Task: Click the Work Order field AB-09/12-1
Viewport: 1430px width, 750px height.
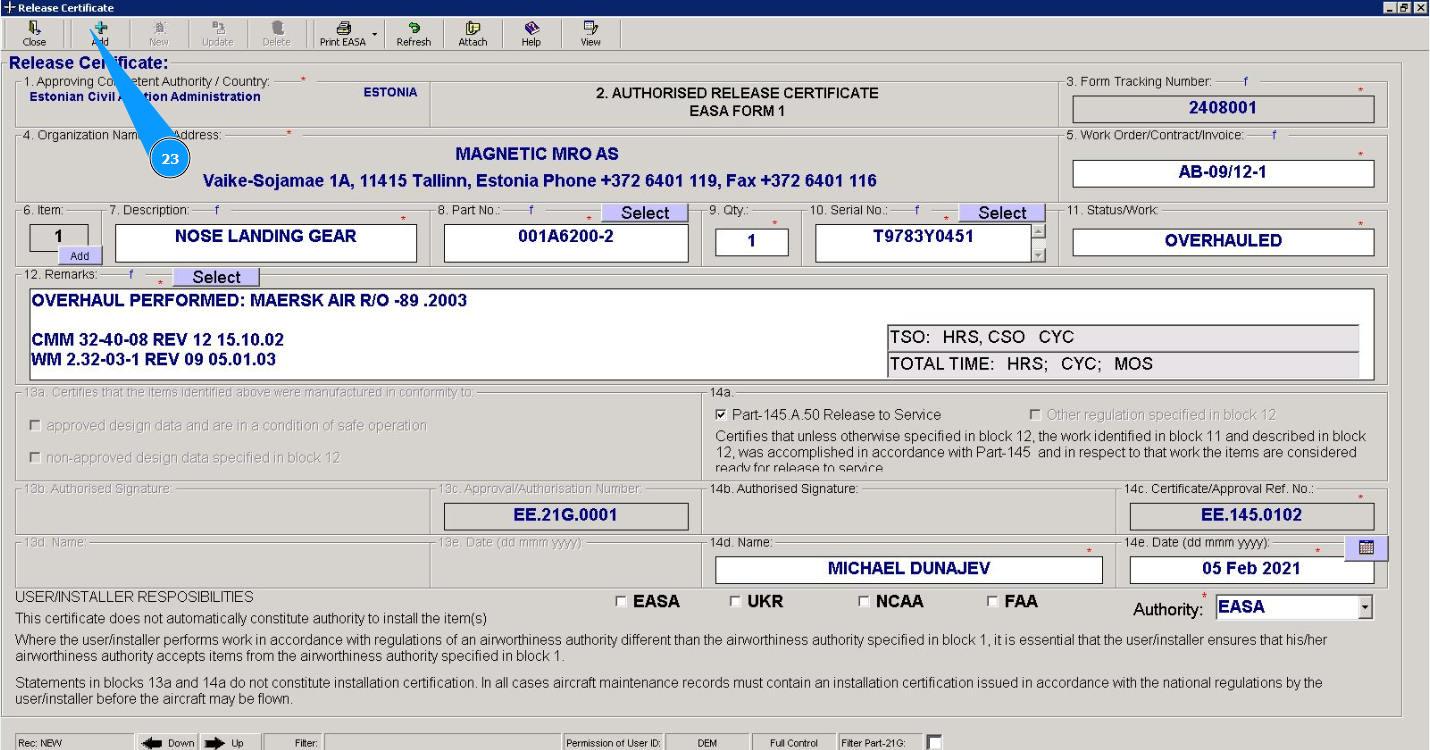Action: (1222, 173)
